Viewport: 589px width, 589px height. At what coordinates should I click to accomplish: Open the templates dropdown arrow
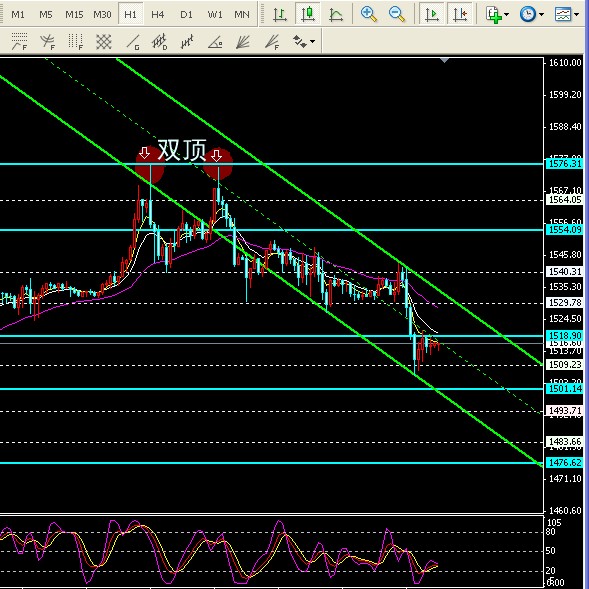pyautogui.click(x=577, y=15)
